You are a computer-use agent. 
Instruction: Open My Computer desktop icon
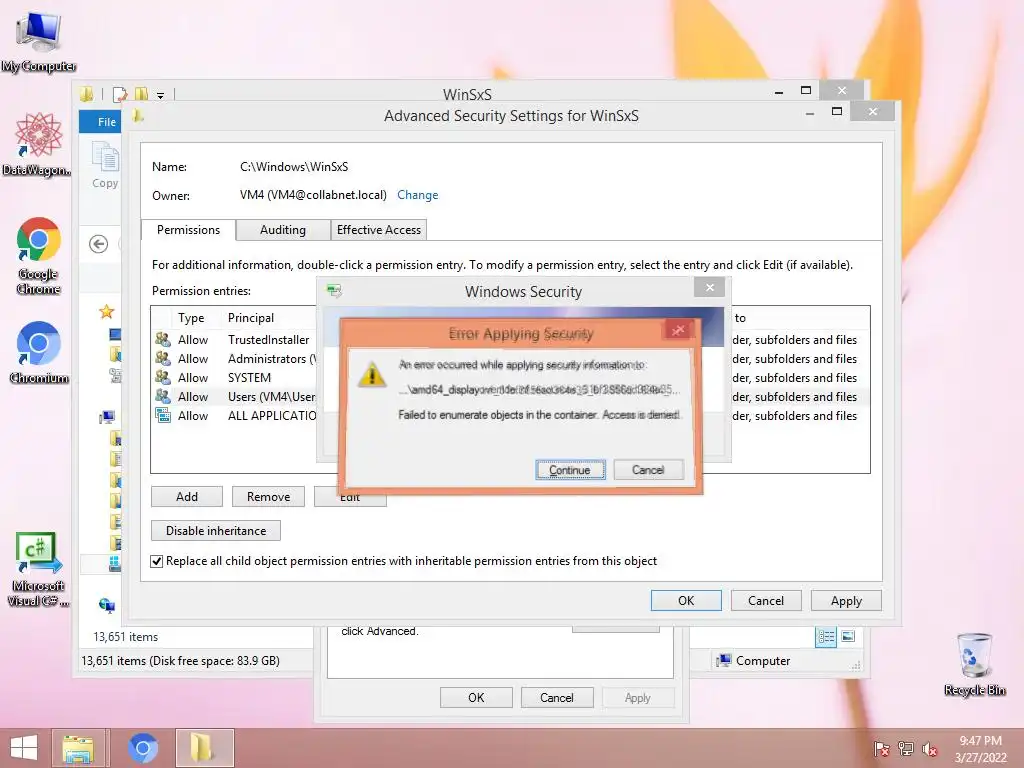39,42
